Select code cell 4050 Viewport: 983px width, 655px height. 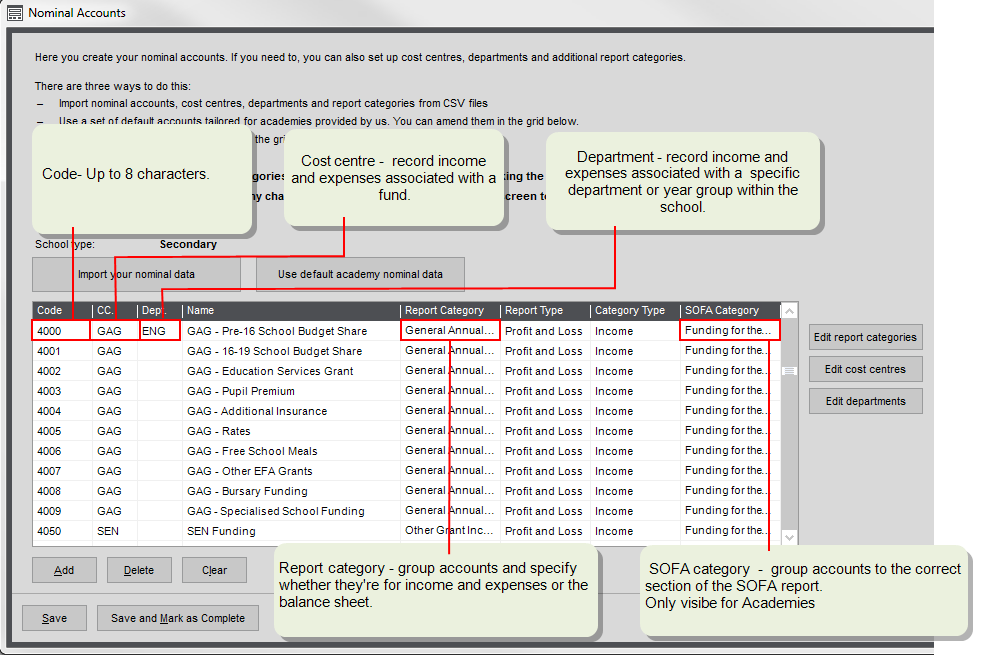pyautogui.click(x=61, y=532)
